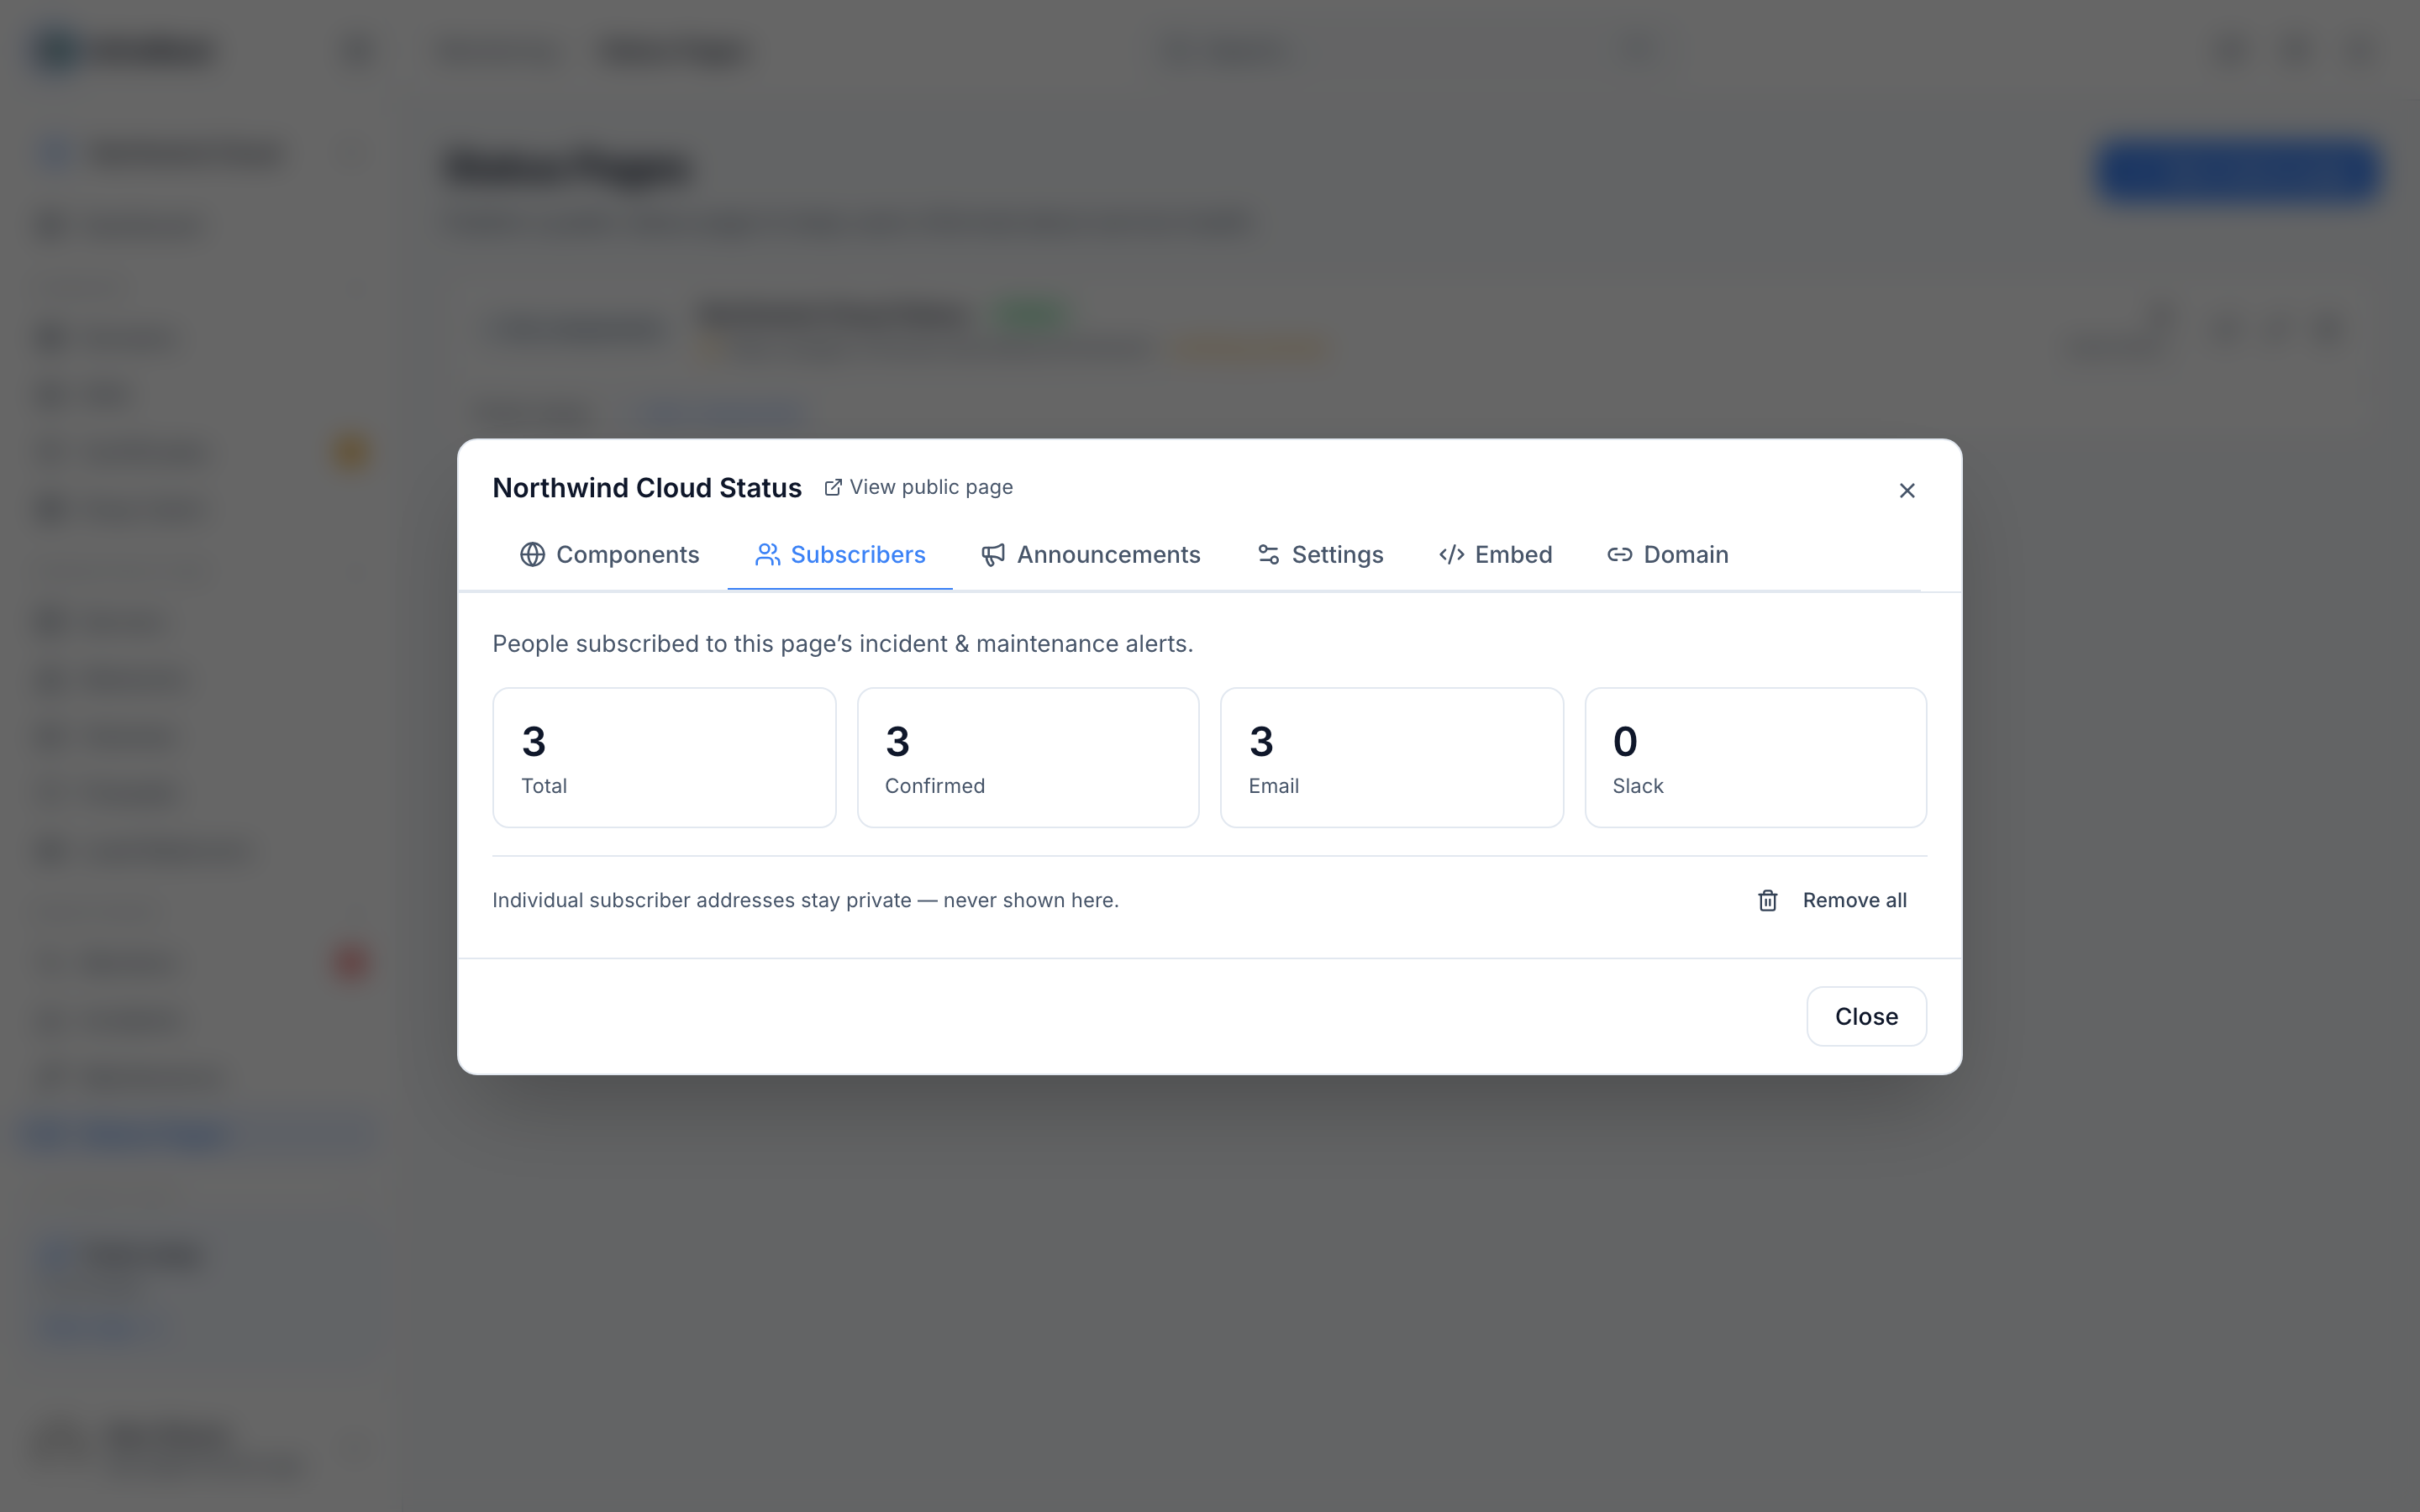Image resolution: width=2420 pixels, height=1512 pixels.
Task: Click the trash icon next to Remove all
Action: click(1767, 901)
